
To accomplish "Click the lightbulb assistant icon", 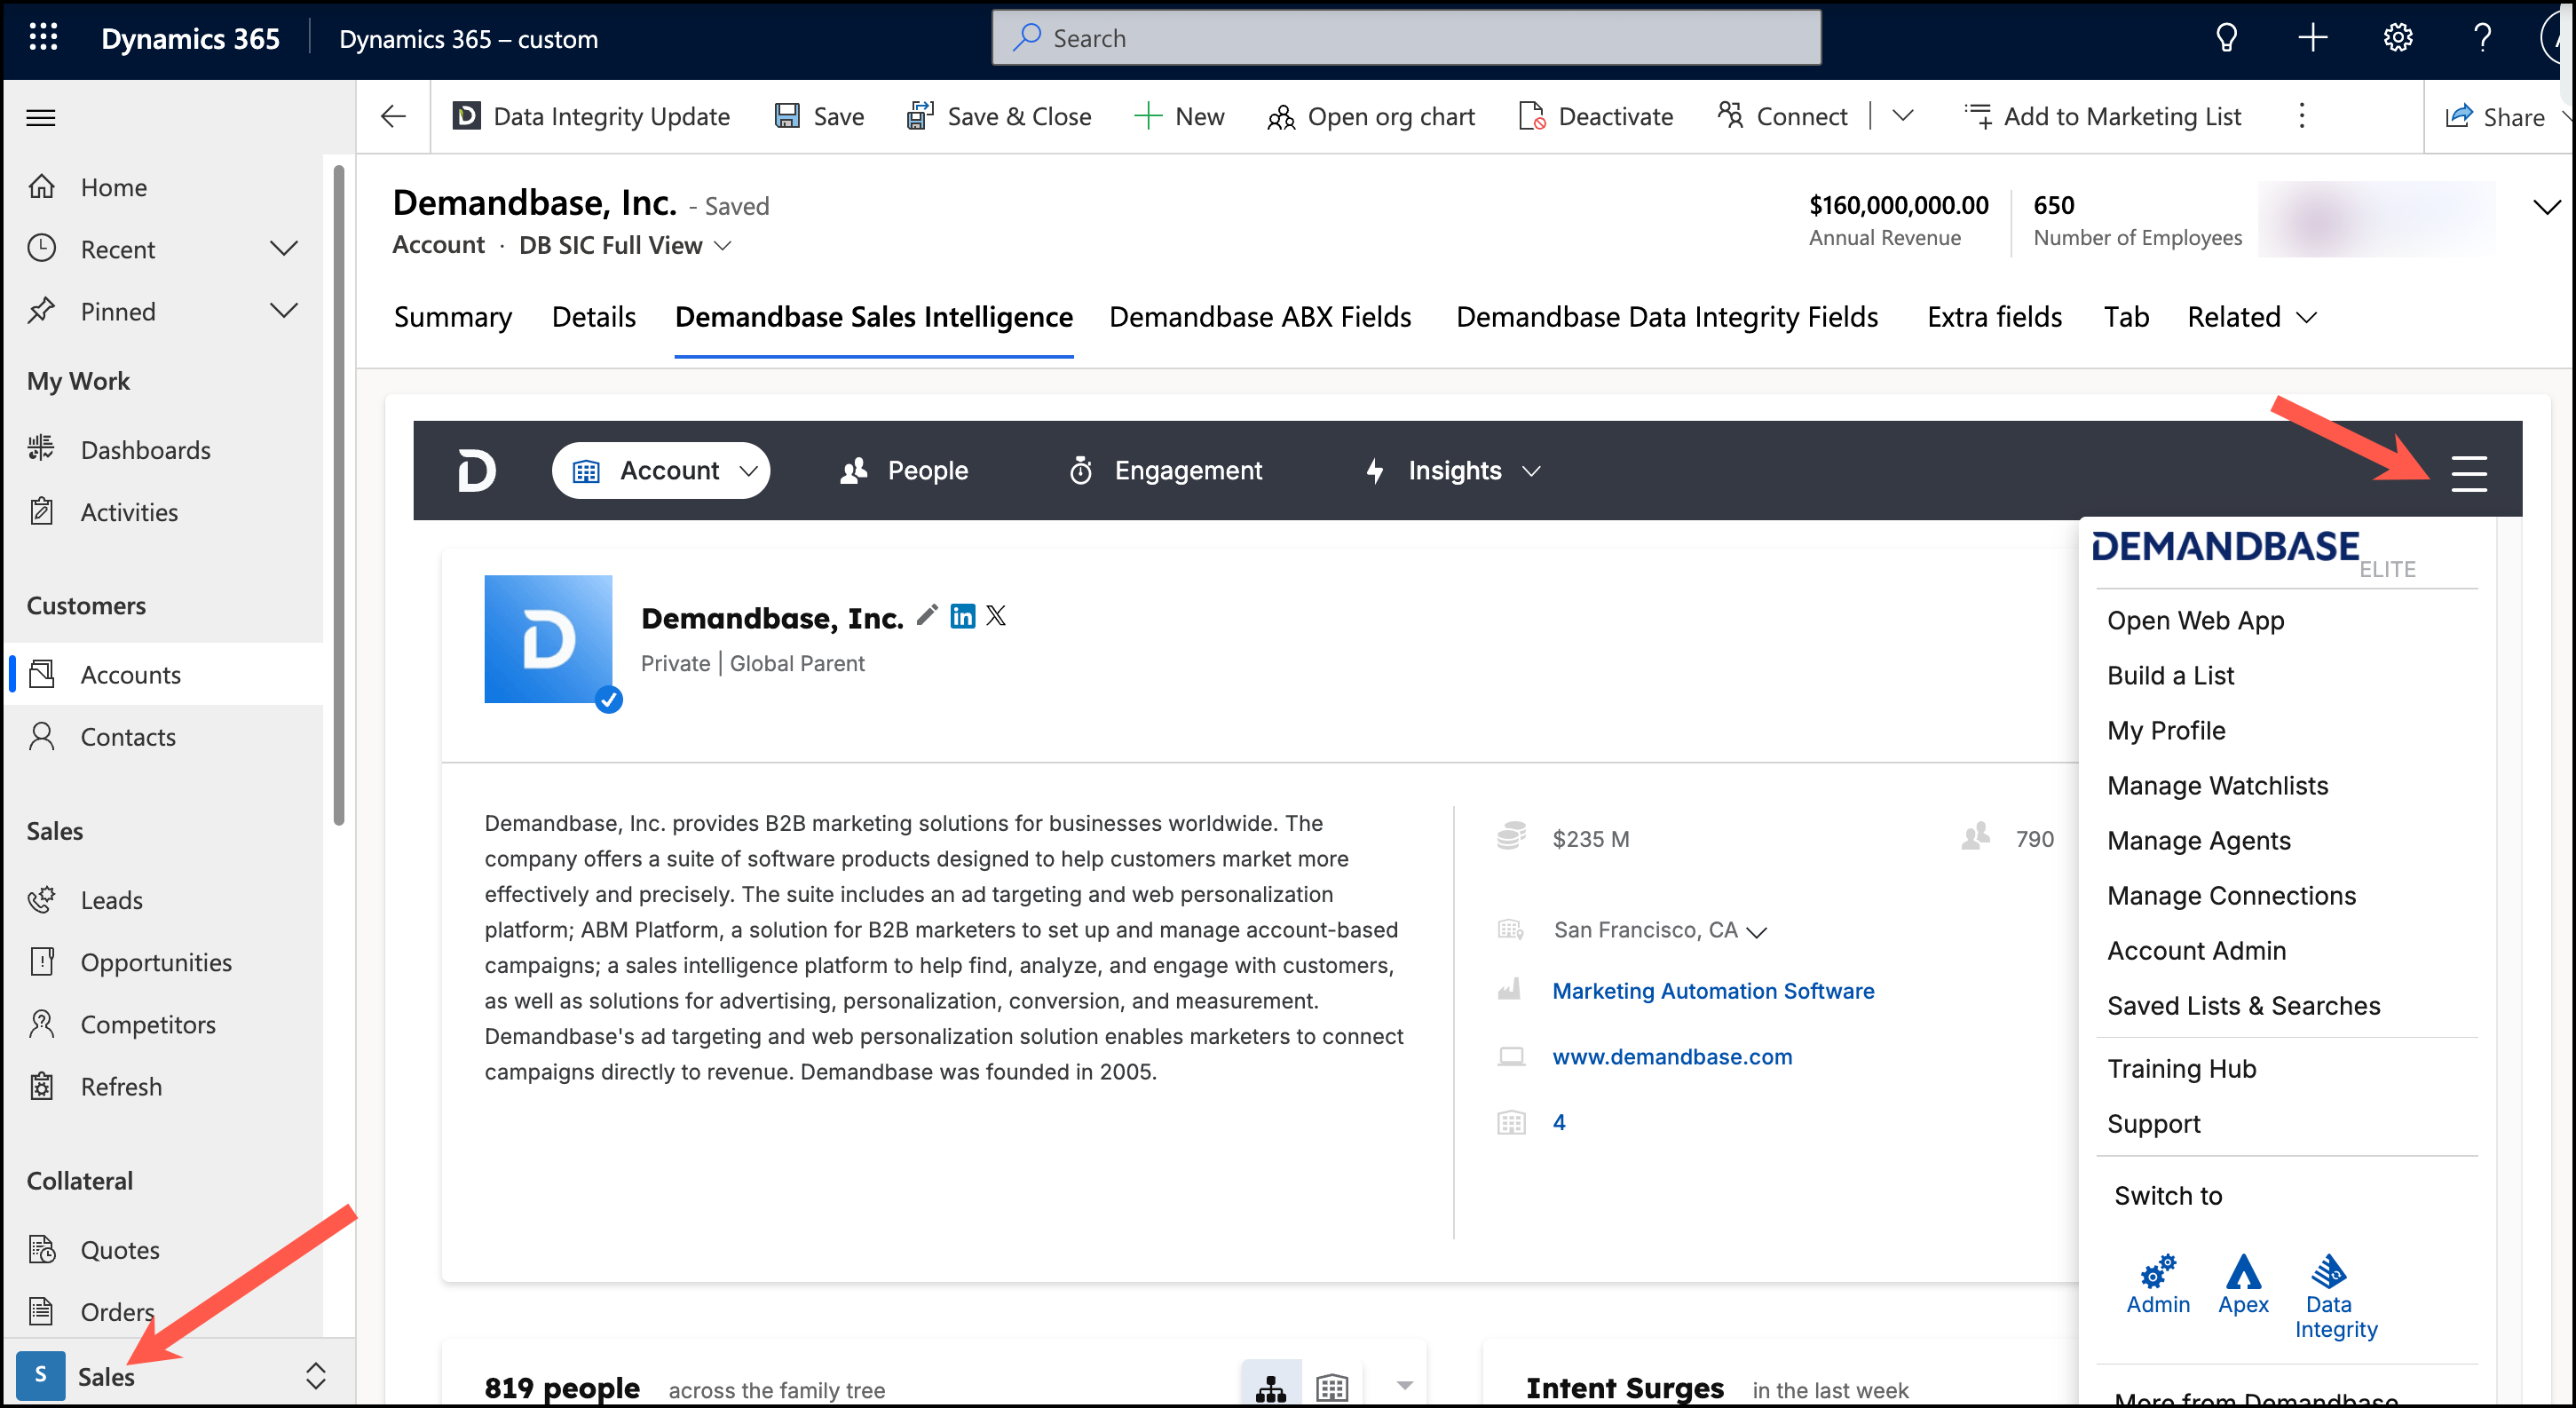I will (x=2226, y=38).
